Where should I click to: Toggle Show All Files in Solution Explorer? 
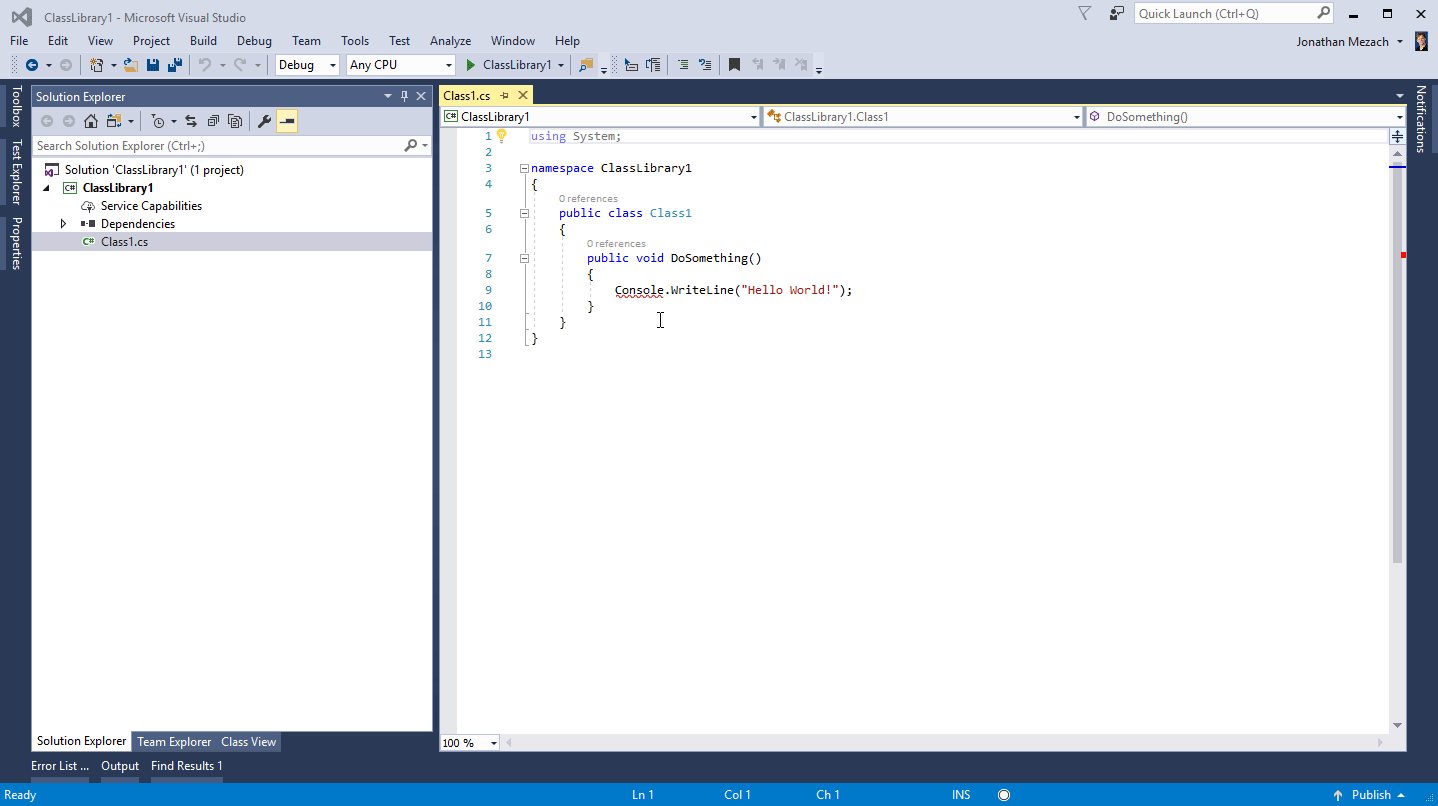pos(235,121)
